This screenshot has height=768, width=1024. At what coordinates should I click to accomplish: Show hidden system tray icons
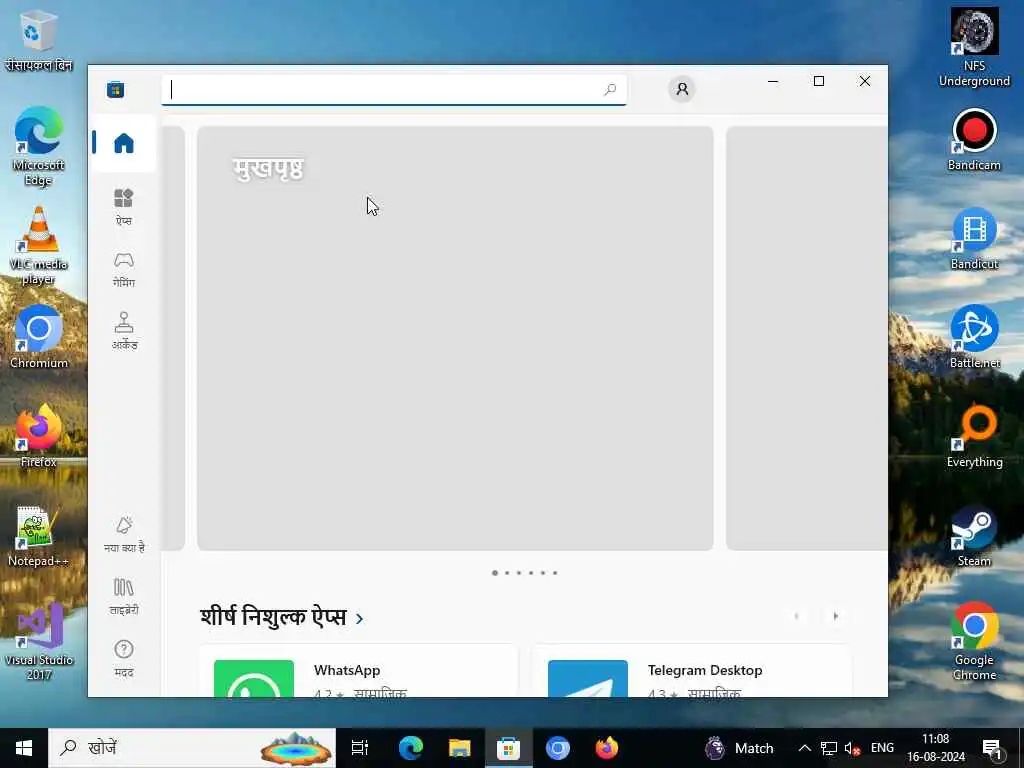tap(805, 748)
